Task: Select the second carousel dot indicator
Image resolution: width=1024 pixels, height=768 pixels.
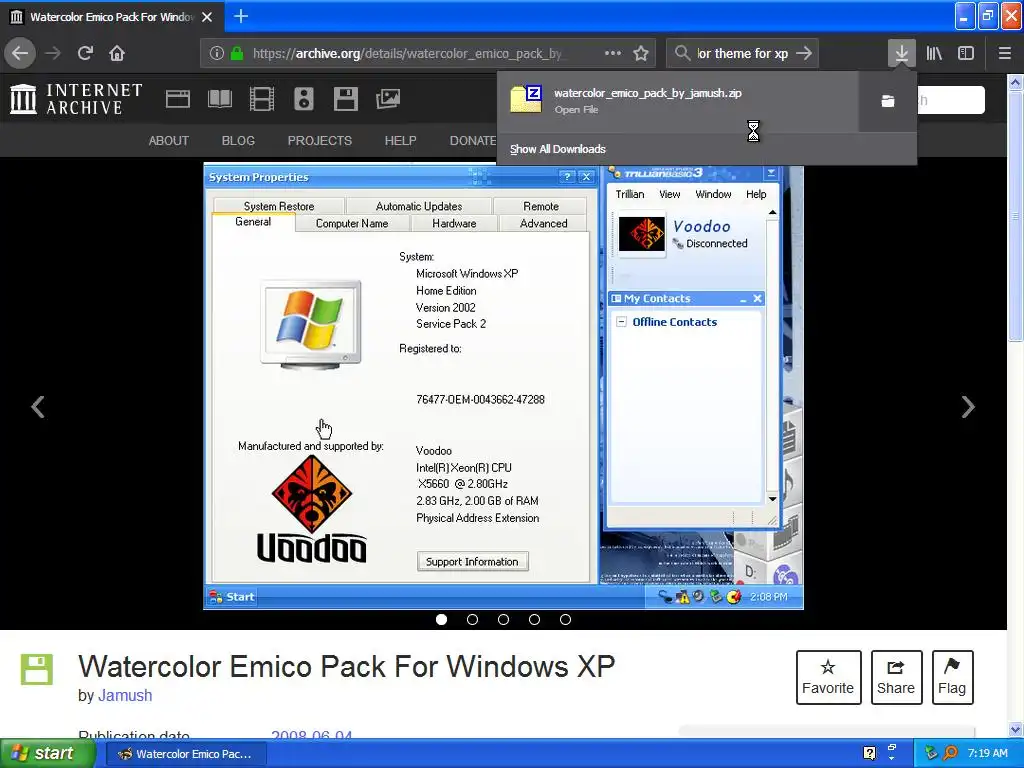Action: pos(473,619)
